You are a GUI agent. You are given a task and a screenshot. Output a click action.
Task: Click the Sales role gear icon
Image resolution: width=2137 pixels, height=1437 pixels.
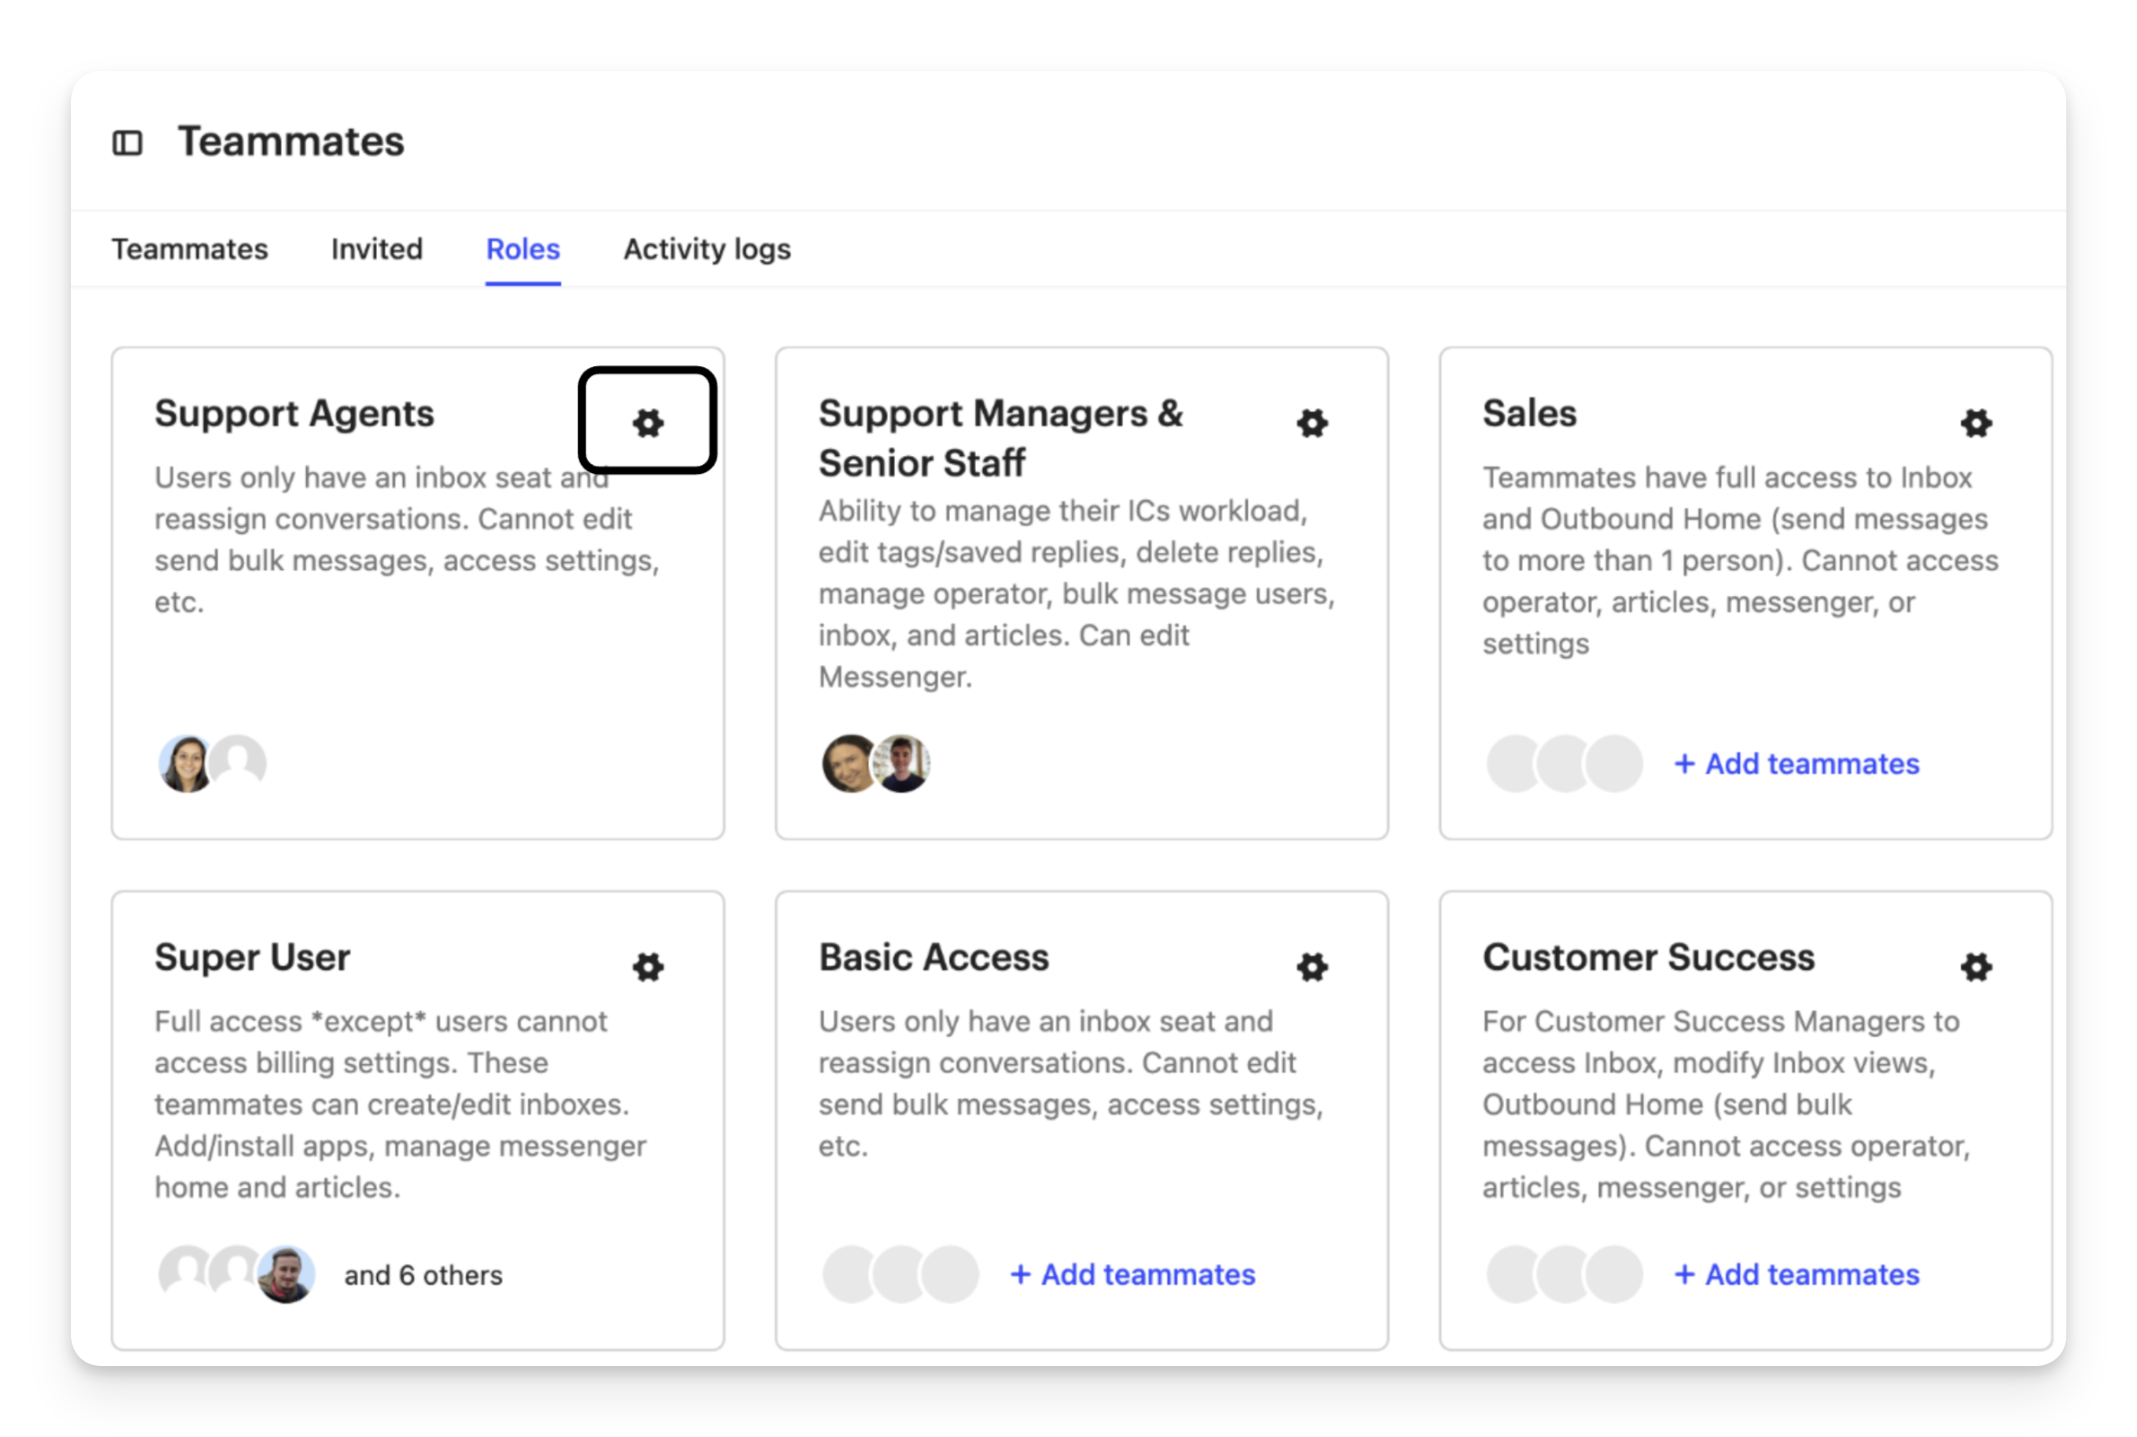point(1976,423)
